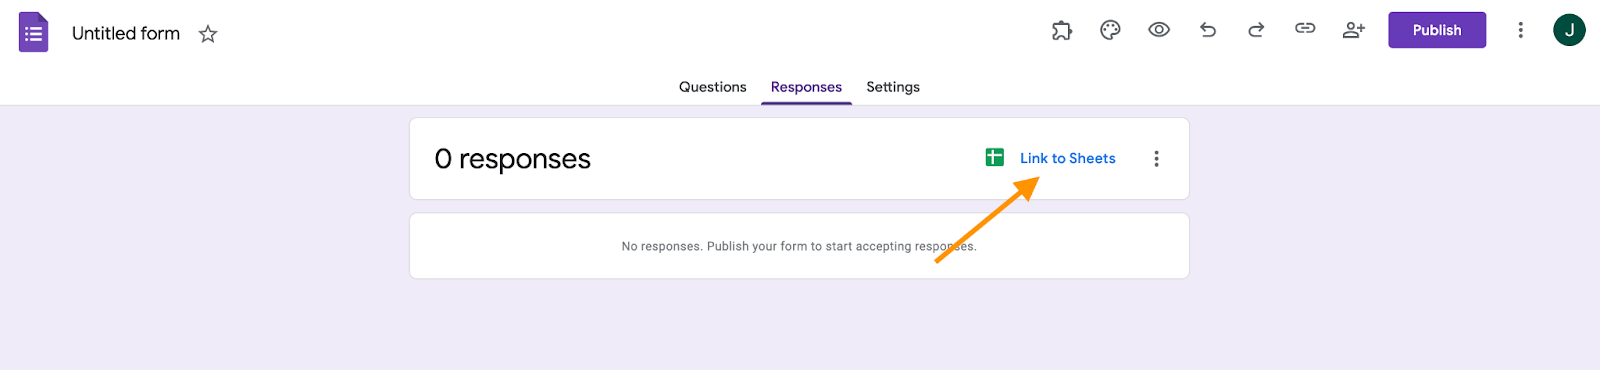
Task: Click the Untitled form title field
Action: (126, 33)
